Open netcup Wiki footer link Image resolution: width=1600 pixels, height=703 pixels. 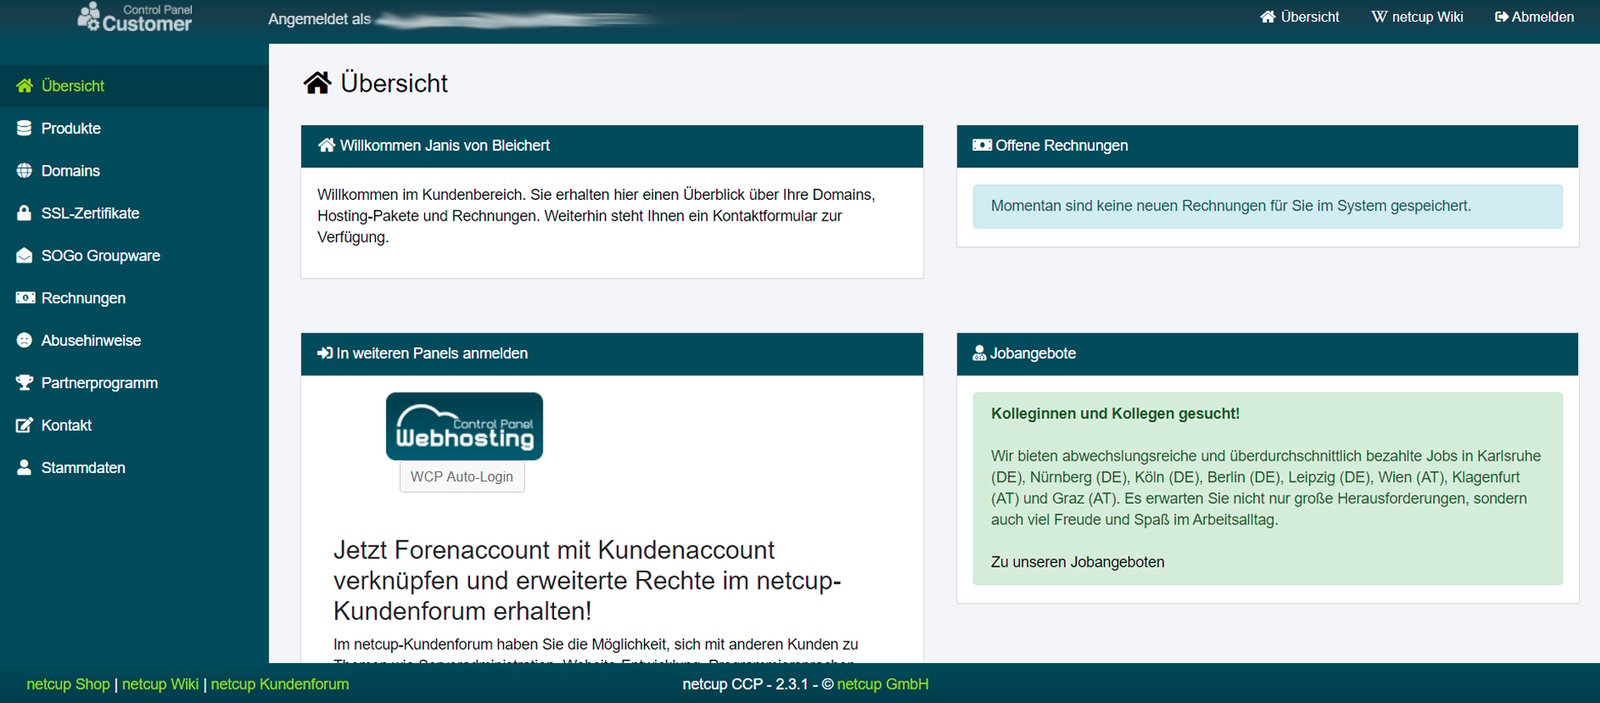pos(160,684)
